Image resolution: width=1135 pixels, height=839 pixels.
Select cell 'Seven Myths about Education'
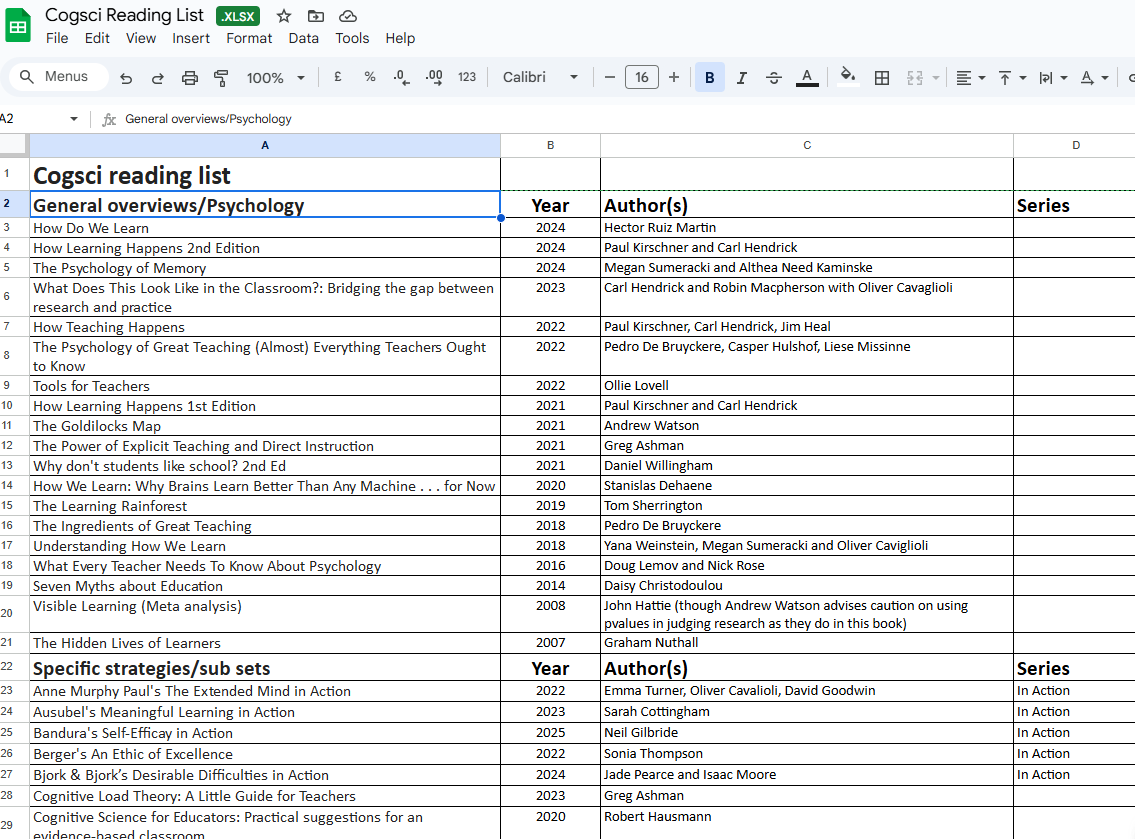[x=265, y=586]
